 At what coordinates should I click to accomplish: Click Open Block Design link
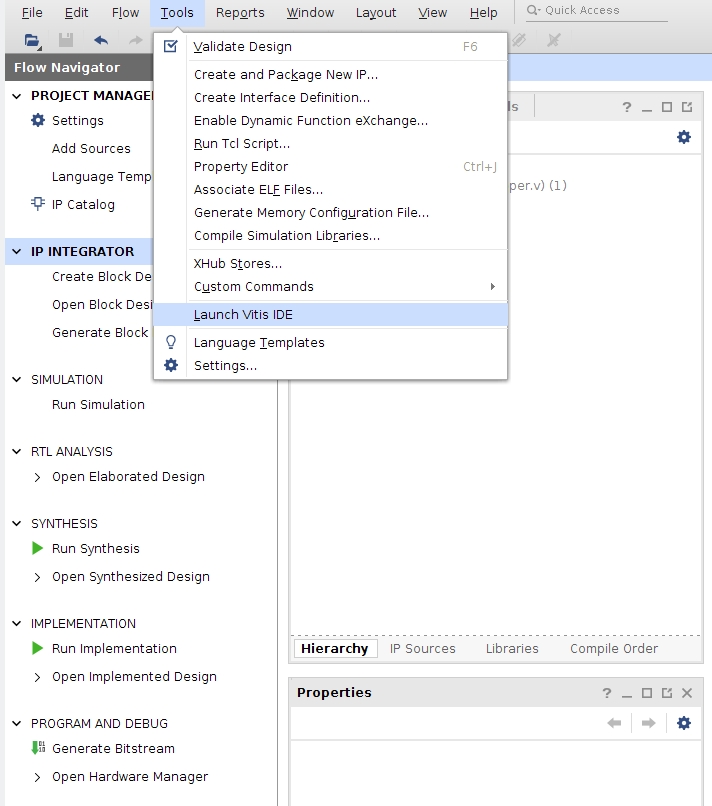click(102, 304)
